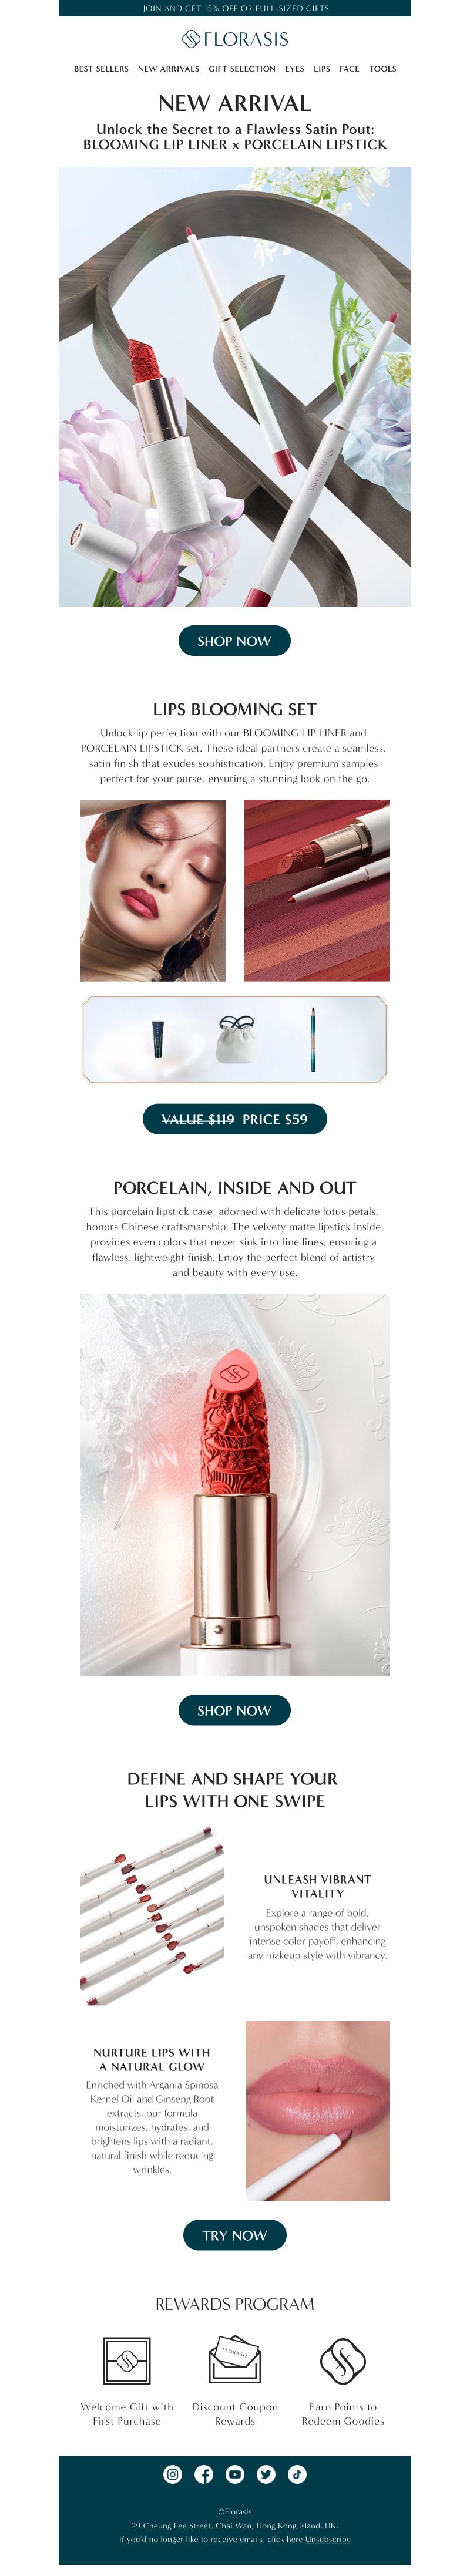
Task: Open the Facebook social icon
Action: point(204,2474)
